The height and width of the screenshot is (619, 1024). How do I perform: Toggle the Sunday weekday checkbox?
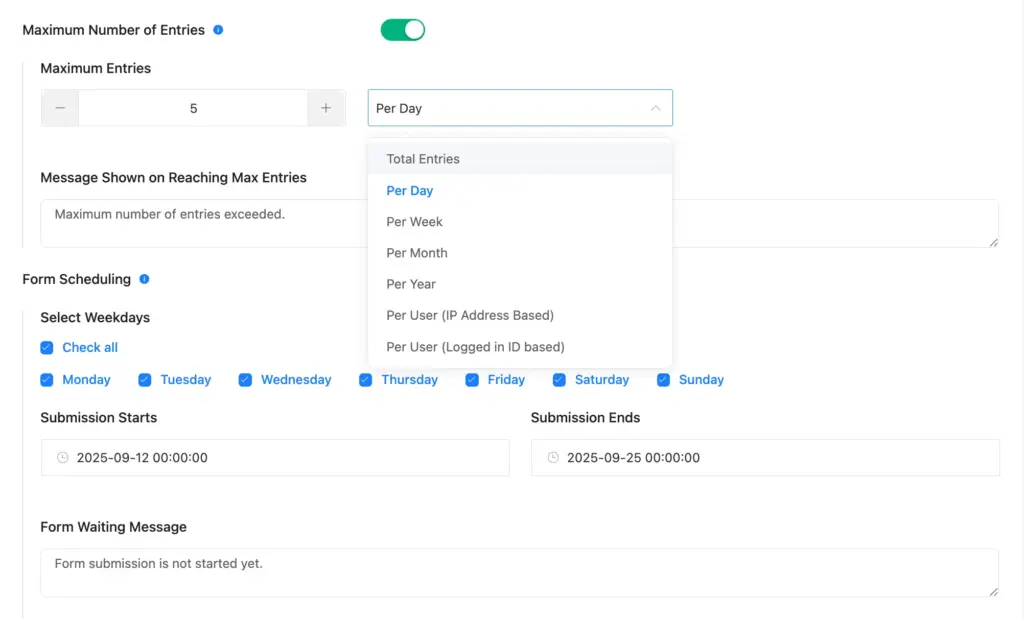click(x=663, y=380)
